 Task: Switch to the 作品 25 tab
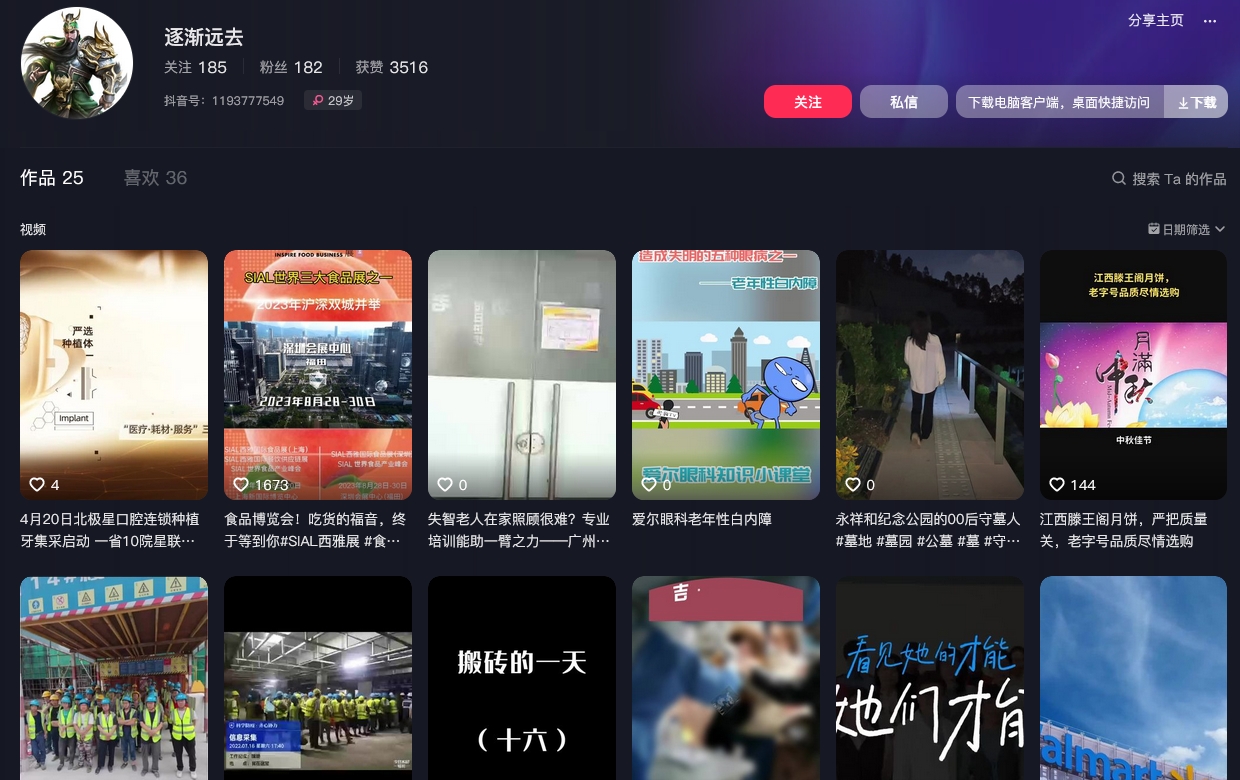click(x=52, y=178)
